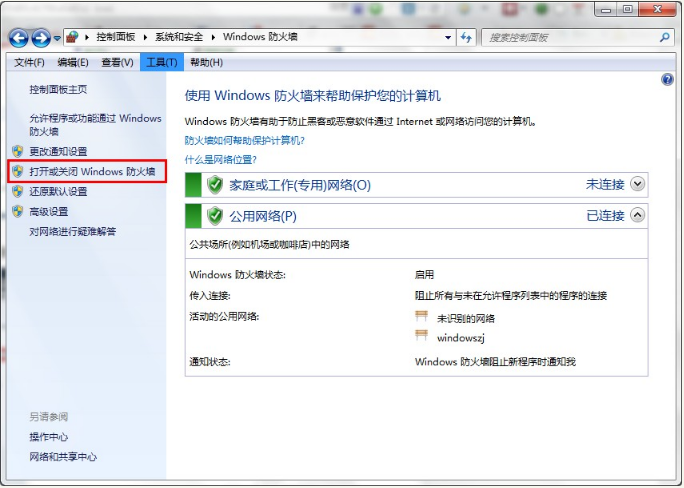Image resolution: width=684 pixels, height=488 pixels.
Task: Open 什么是网络位置? help link
Action: [x=220, y=160]
